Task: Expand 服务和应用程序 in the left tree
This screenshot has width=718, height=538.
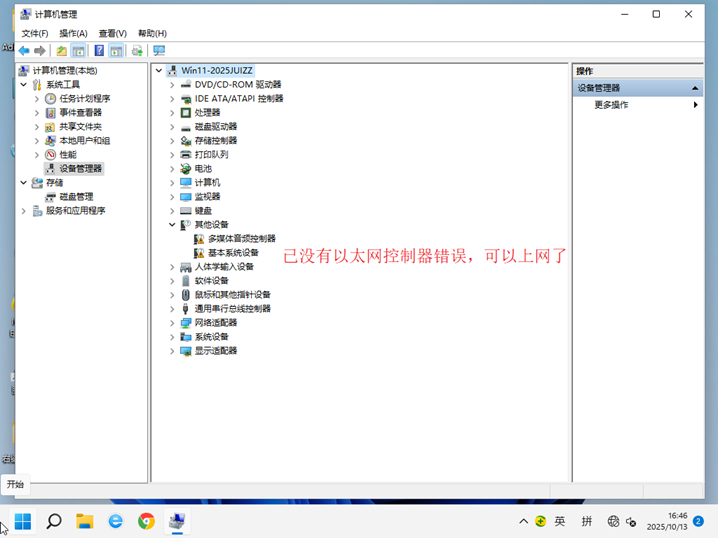Action: click(x=24, y=211)
